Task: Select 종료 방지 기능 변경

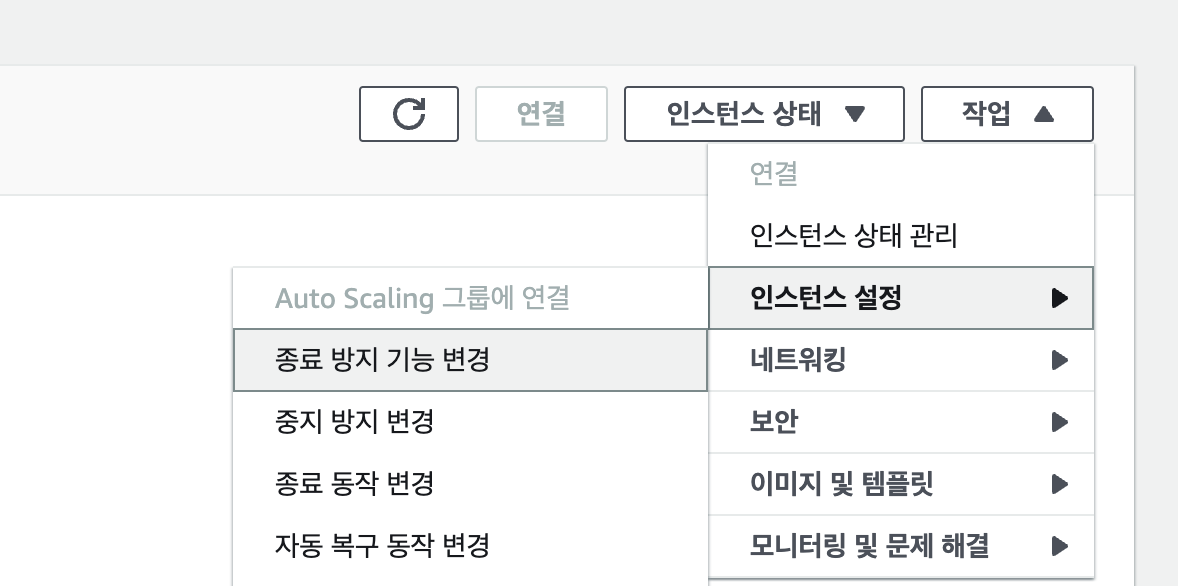Action: coord(470,360)
